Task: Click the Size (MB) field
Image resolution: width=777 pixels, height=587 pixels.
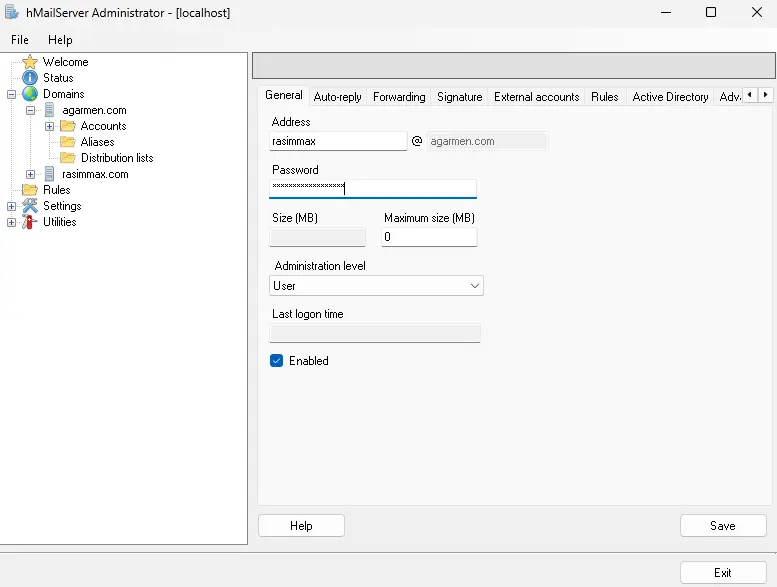Action: coord(318,237)
